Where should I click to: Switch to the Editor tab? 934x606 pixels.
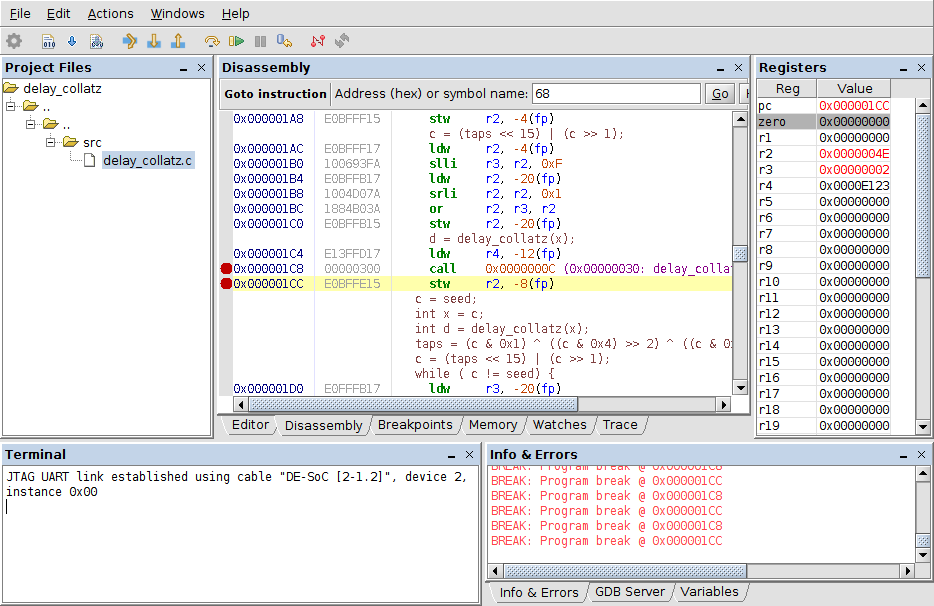pyautogui.click(x=250, y=425)
